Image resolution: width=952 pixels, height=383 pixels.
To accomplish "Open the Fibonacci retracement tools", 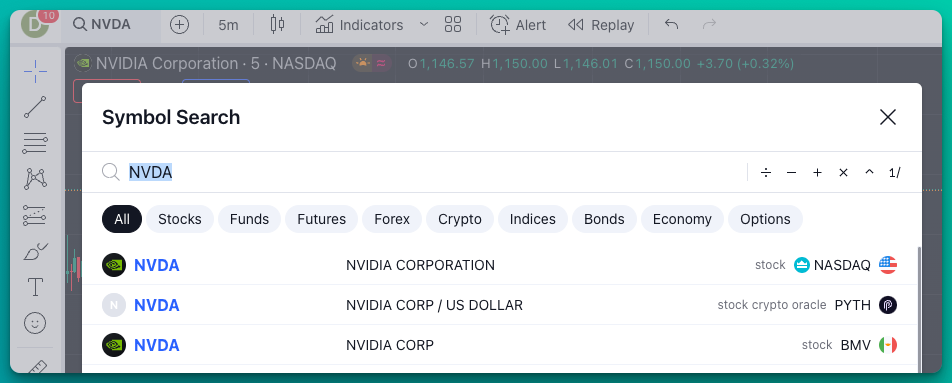I will [x=35, y=143].
